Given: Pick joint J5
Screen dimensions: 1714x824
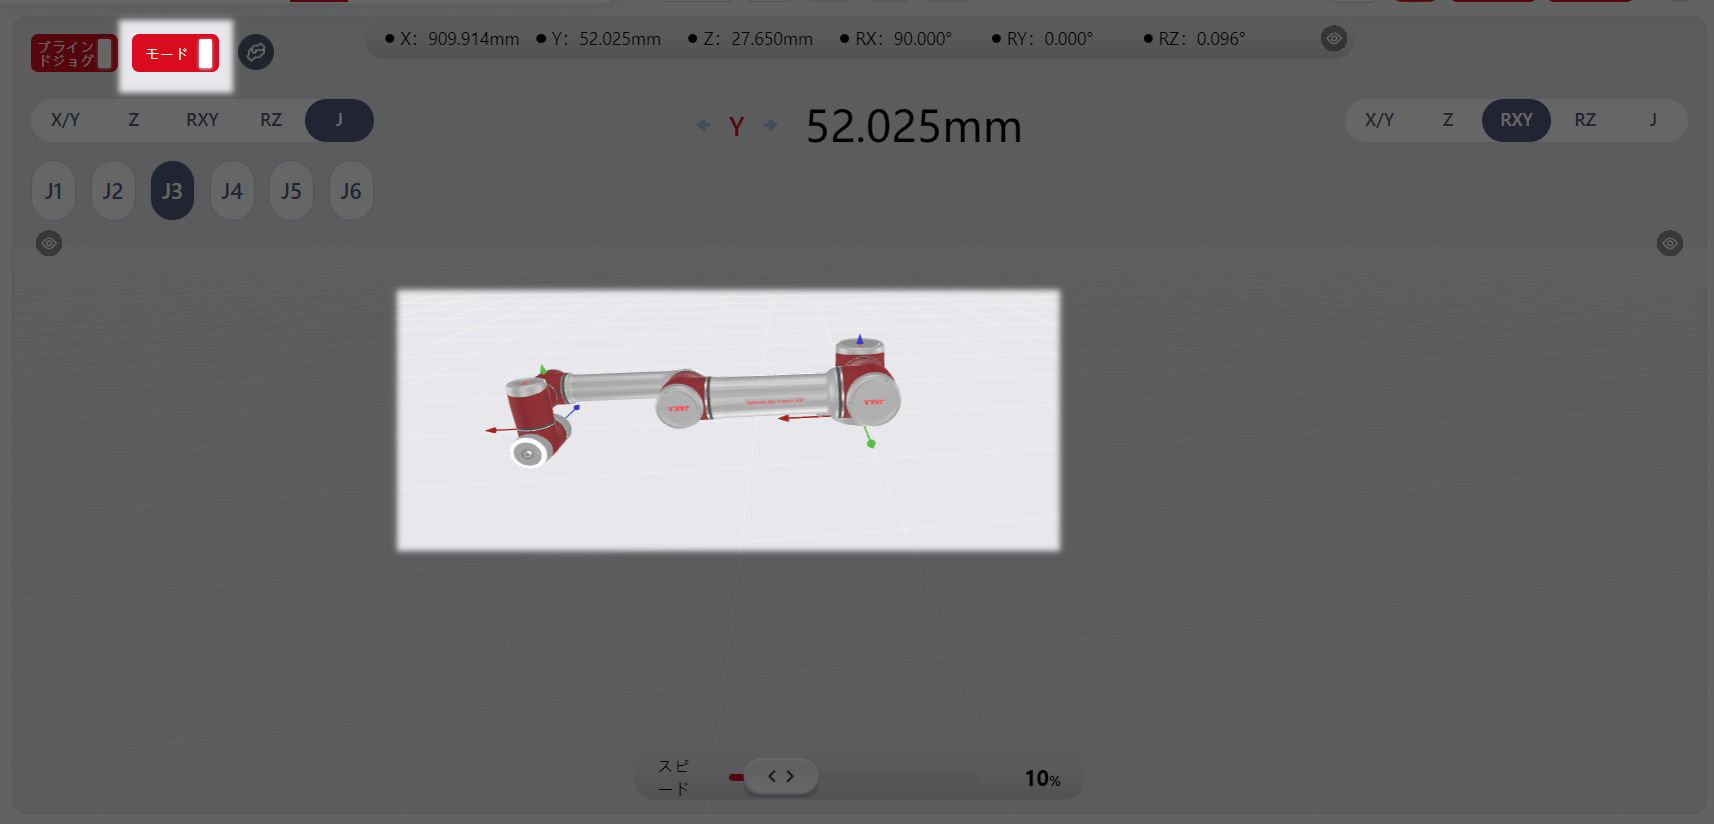Looking at the screenshot, I should [291, 191].
